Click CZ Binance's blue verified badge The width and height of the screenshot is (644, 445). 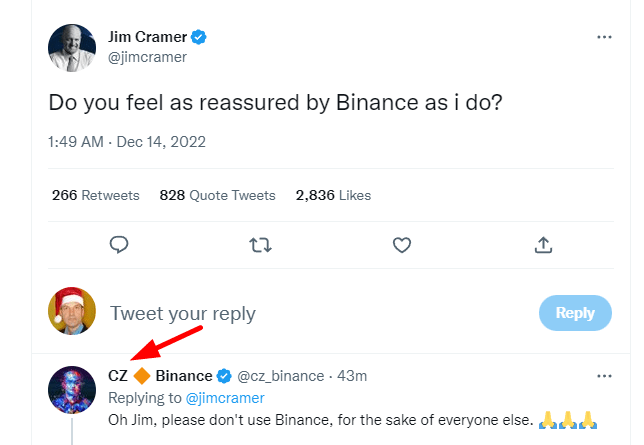click(224, 376)
